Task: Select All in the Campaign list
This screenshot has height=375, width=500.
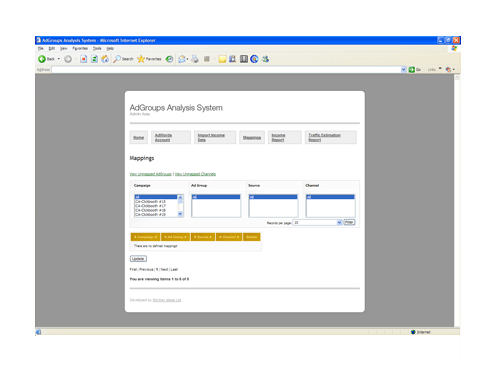Action: (156, 197)
